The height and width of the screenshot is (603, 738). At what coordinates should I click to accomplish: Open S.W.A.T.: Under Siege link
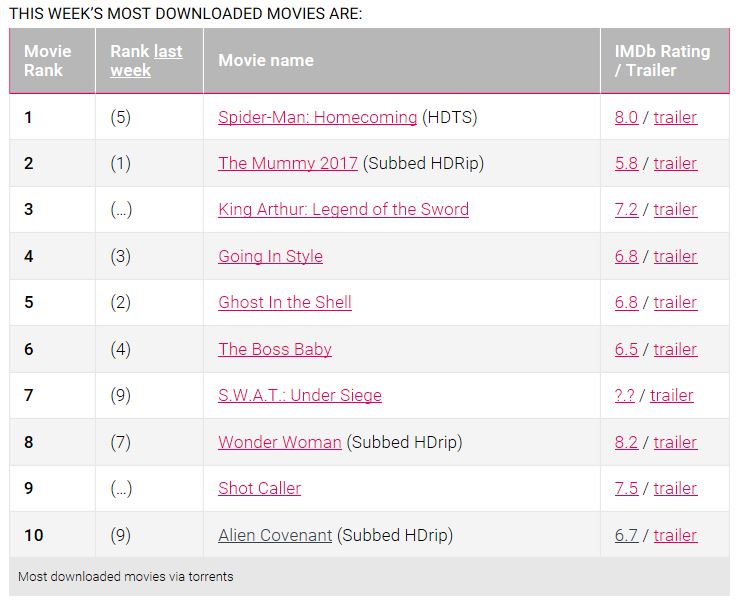(x=299, y=395)
